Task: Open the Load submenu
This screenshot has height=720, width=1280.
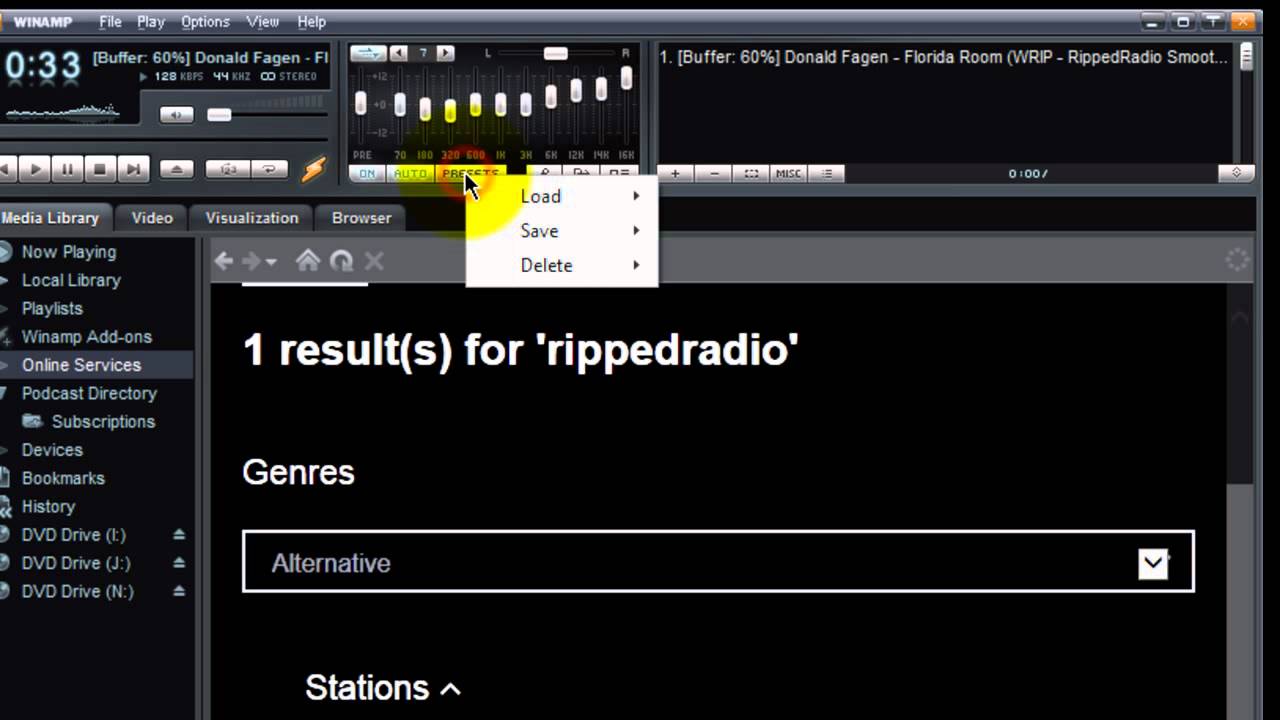Action: click(x=562, y=196)
